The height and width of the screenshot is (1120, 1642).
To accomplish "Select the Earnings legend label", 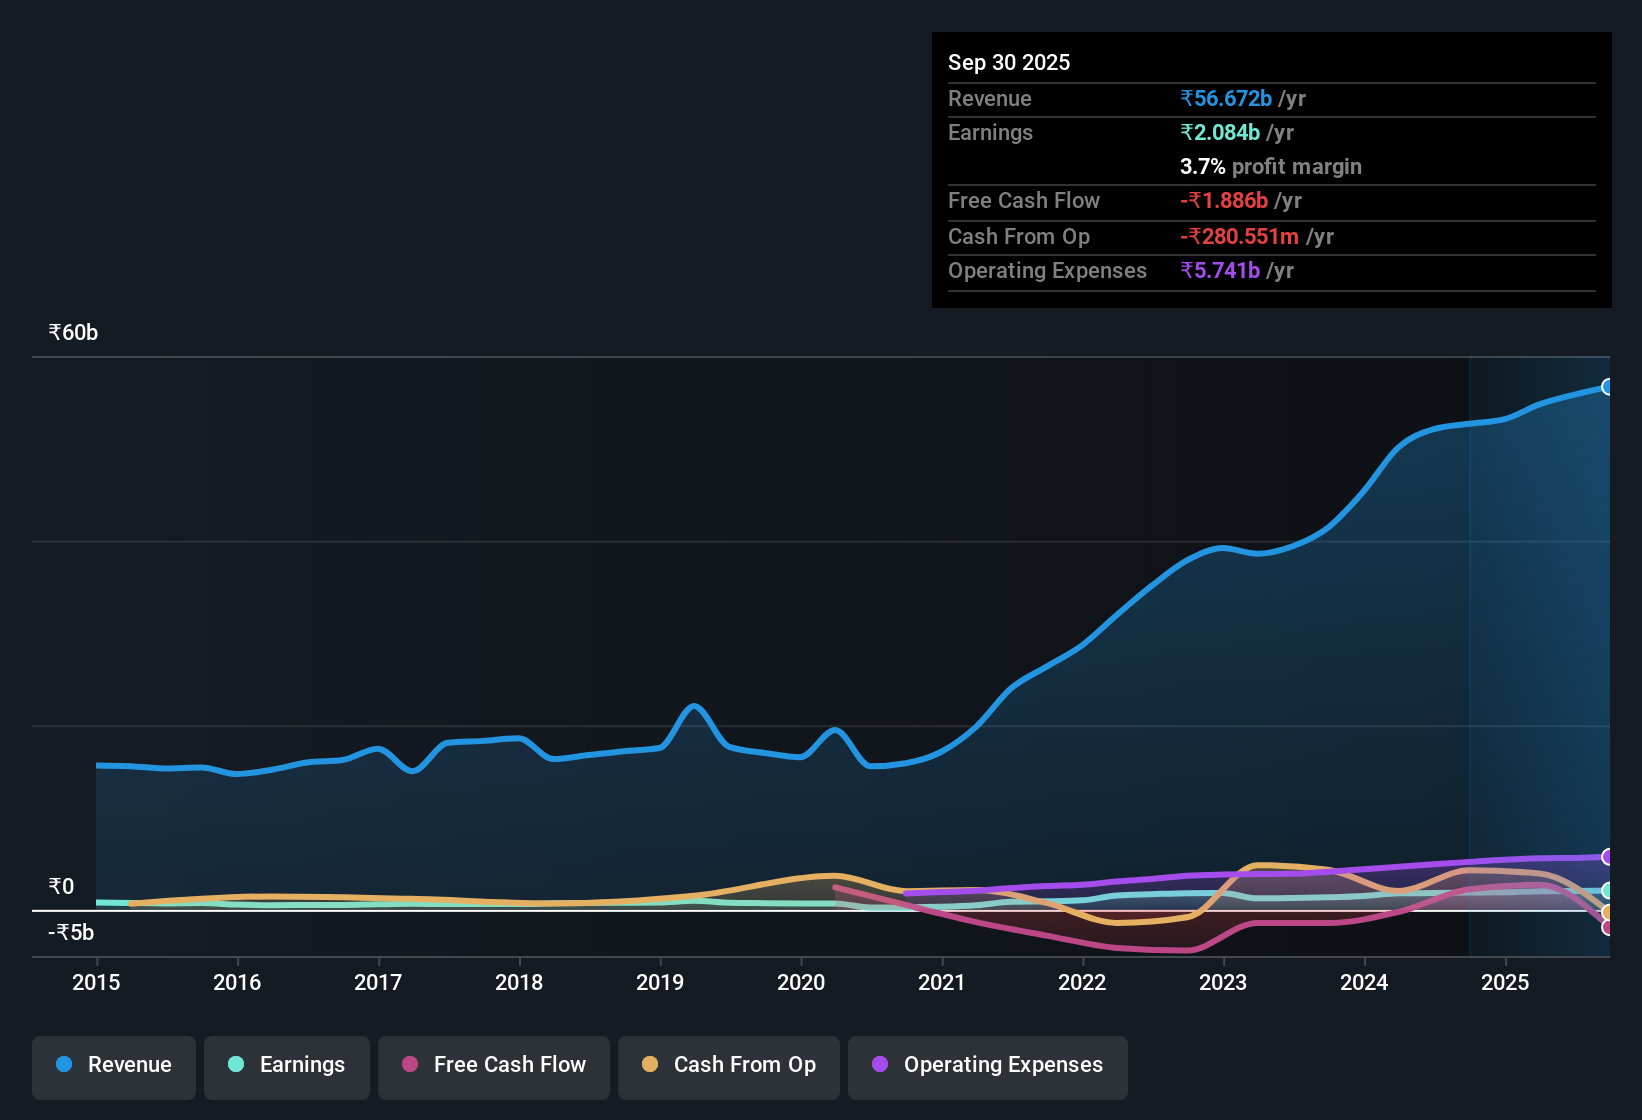I will 302,1065.
